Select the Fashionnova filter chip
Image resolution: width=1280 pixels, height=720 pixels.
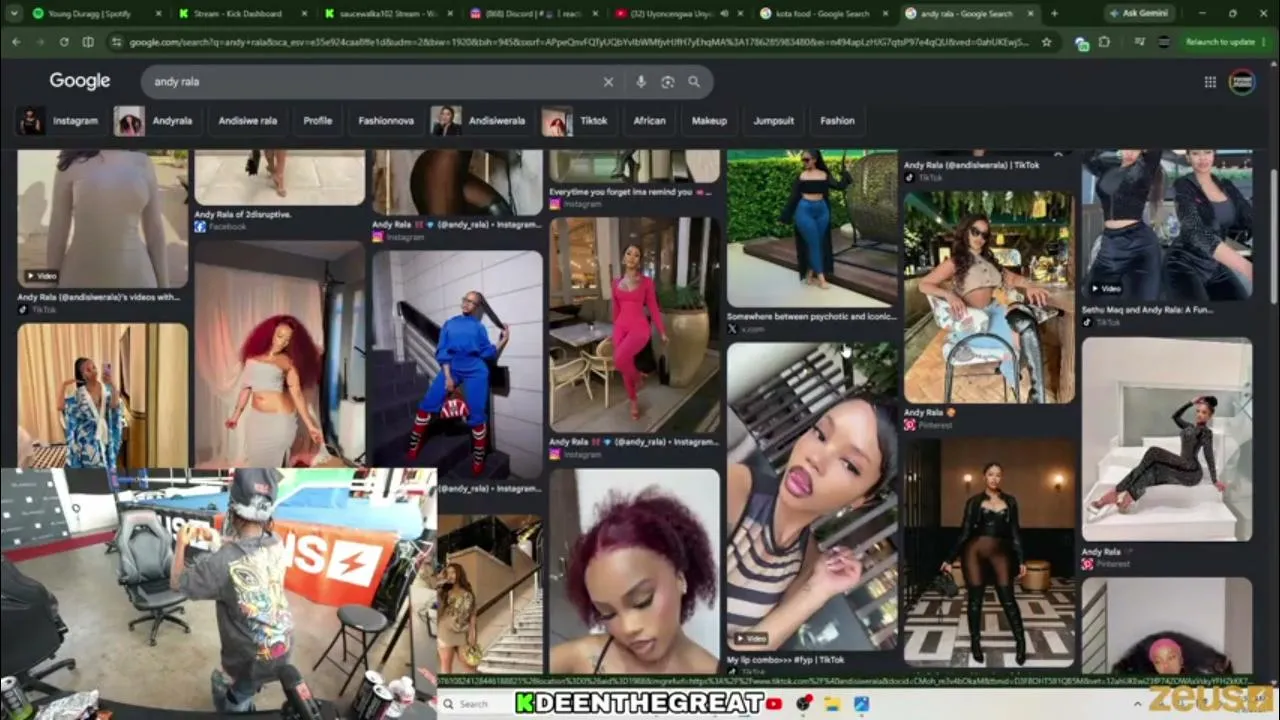click(x=386, y=121)
